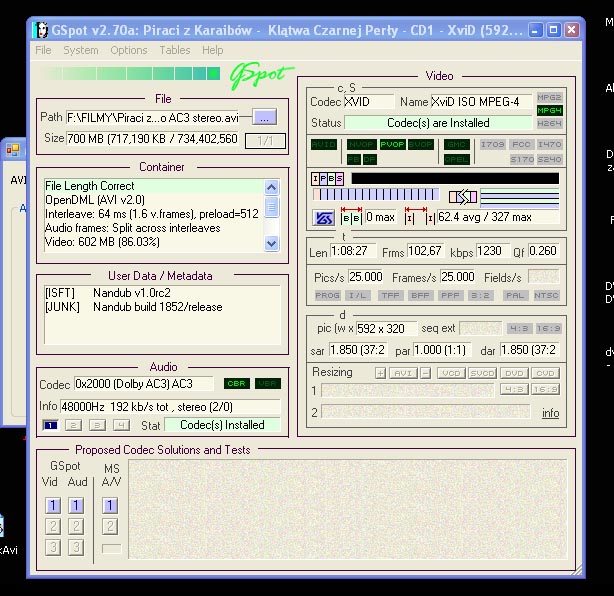Image resolution: width=614 pixels, height=596 pixels.
Task: Click the 16:9 indicator beside seq ext
Action: click(x=549, y=329)
